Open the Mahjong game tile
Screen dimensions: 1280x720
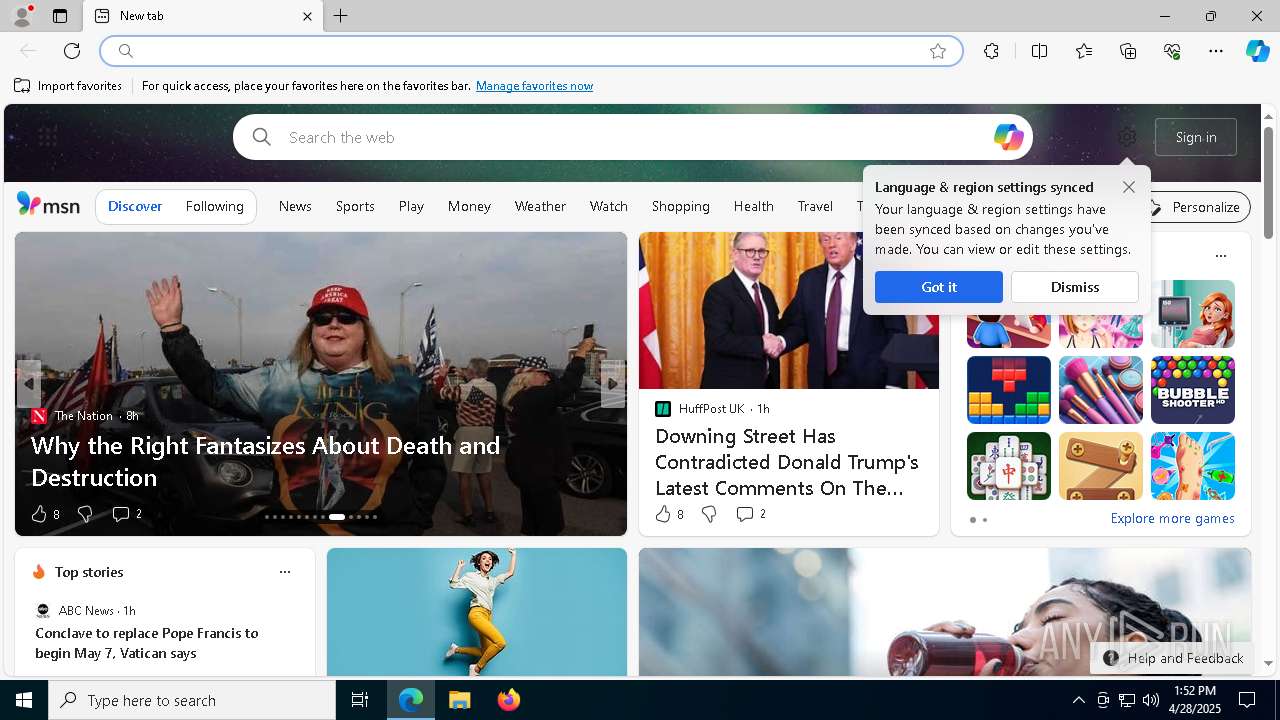pyautogui.click(x=1008, y=466)
